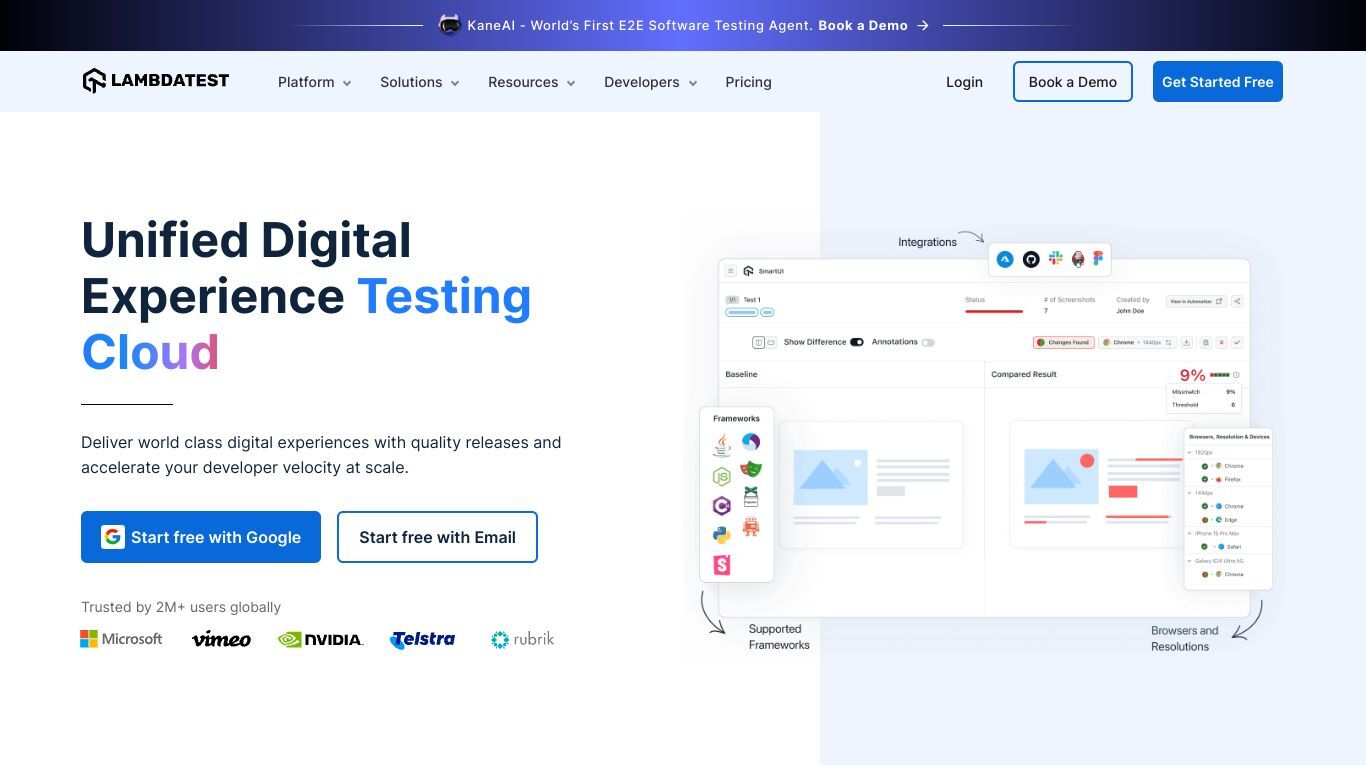Toggle the Annotations switch
This screenshot has height=768, width=1366.
tap(928, 342)
